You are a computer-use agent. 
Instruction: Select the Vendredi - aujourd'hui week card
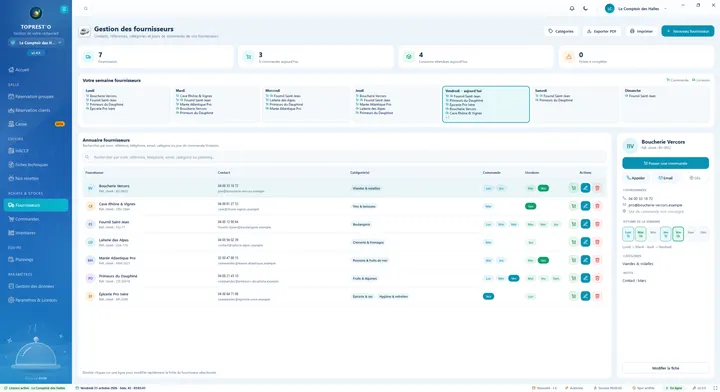point(486,104)
